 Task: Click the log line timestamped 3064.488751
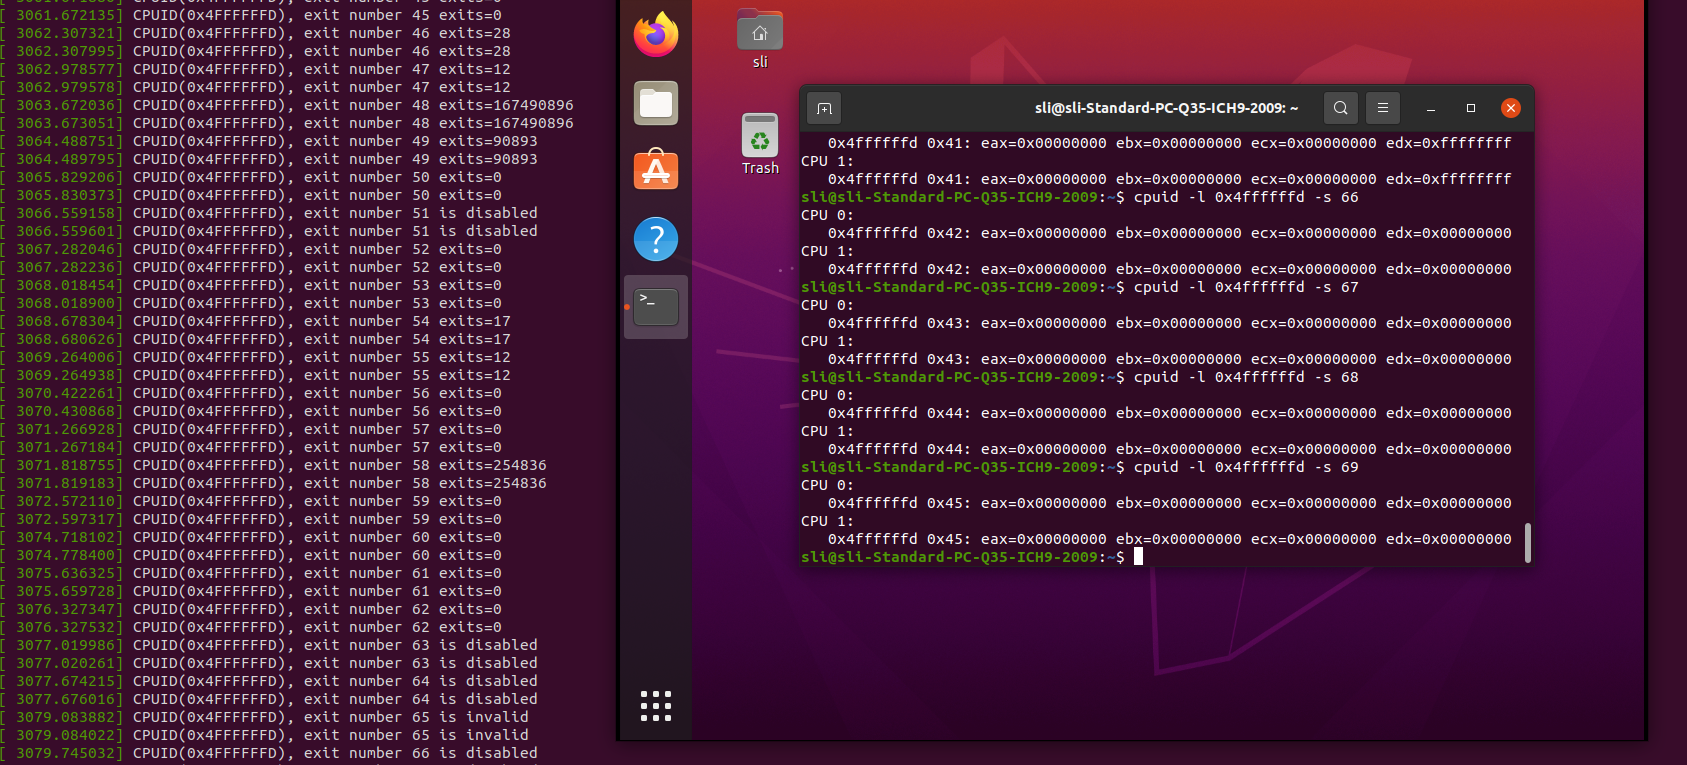click(x=269, y=141)
